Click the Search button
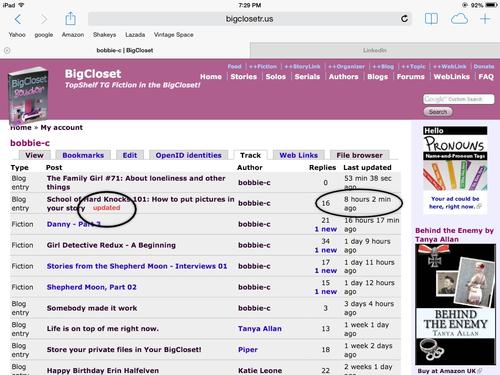This screenshot has height=375, width=500. (x=438, y=112)
